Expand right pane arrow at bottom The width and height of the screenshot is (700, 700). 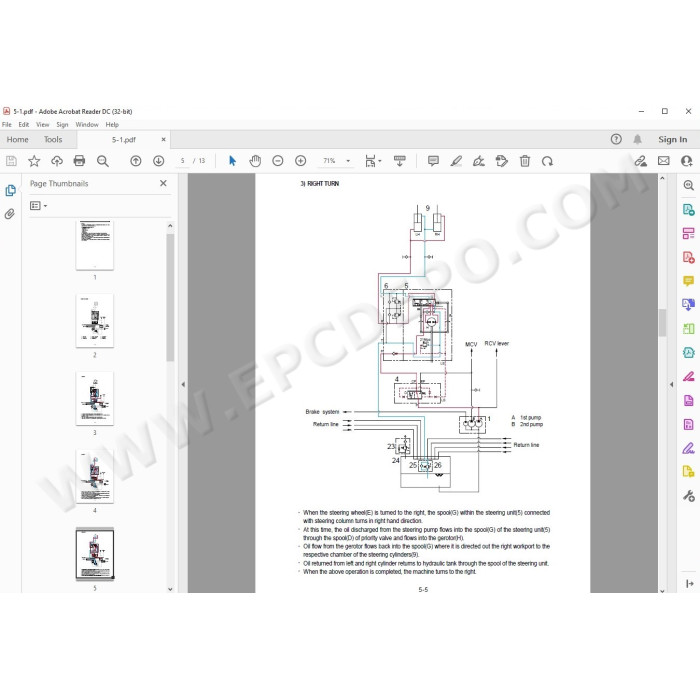(x=689, y=583)
